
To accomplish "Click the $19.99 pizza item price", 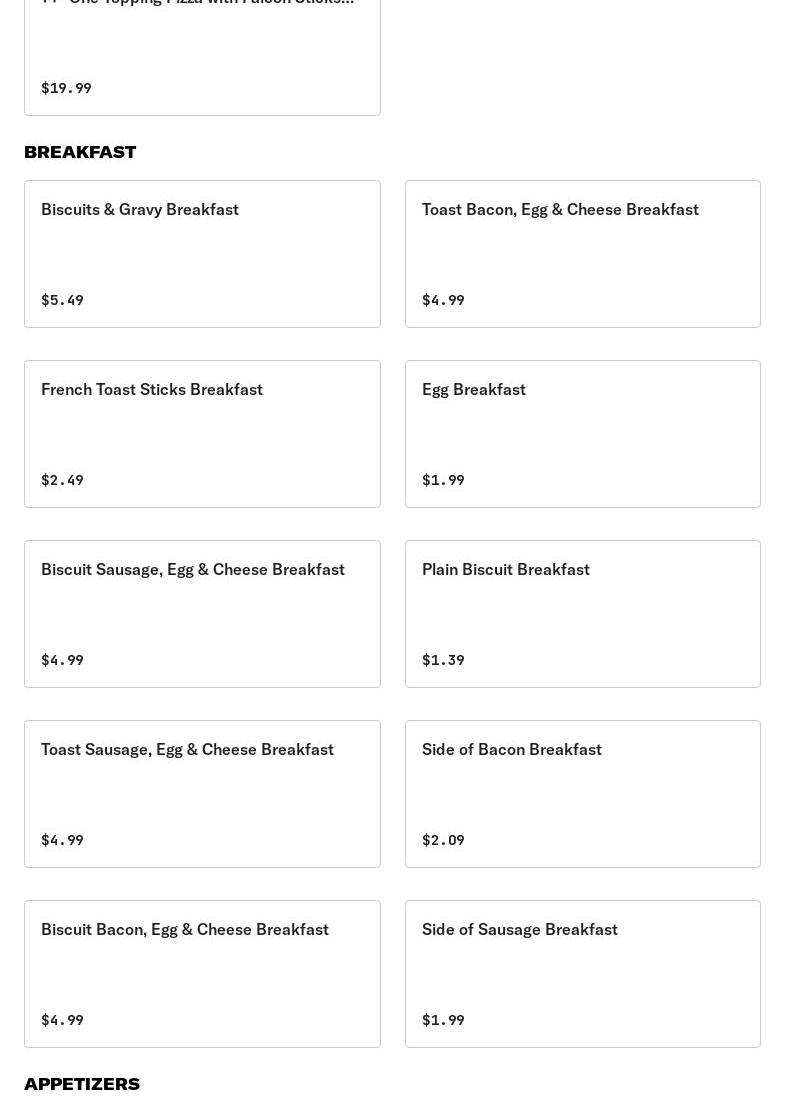I will click(66, 88).
